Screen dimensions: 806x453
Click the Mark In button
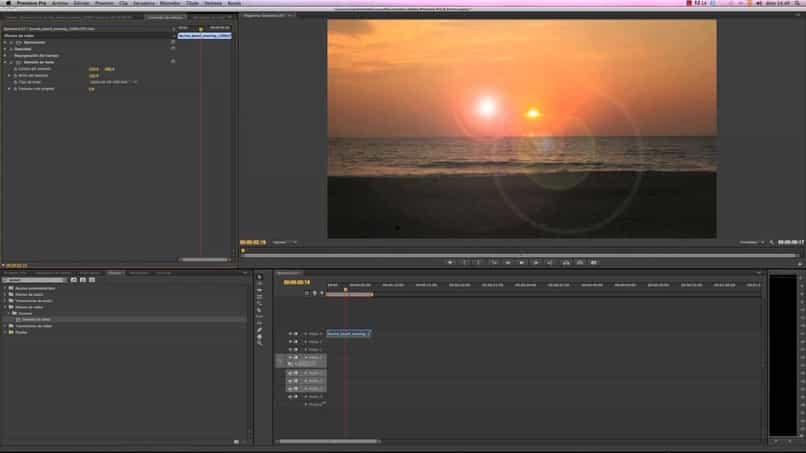(465, 263)
